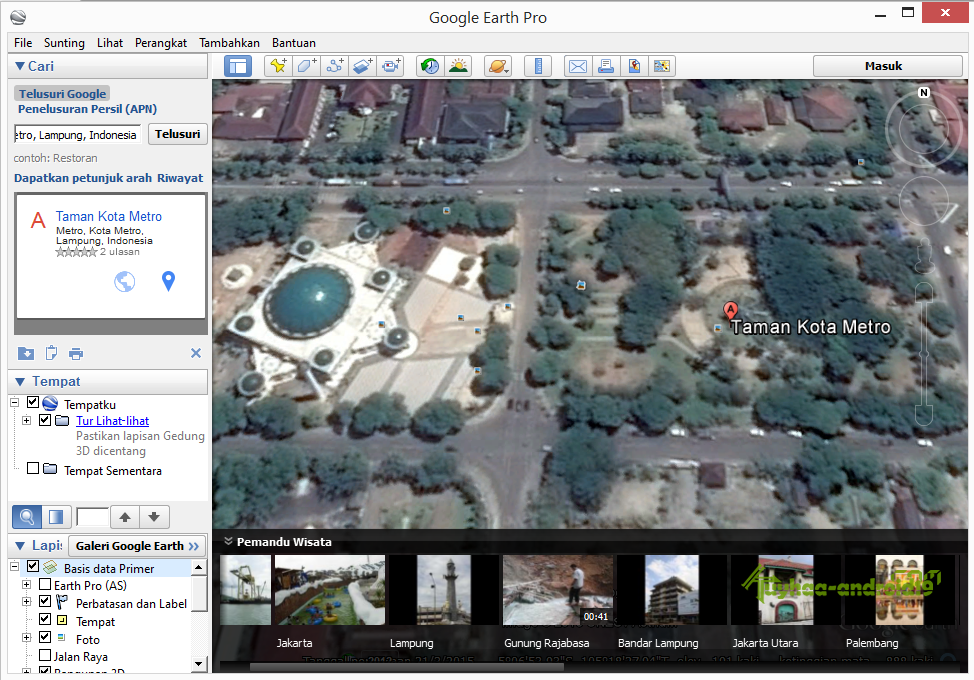This screenshot has height=680, width=974.
Task: Click the Dapatkan petunjuk arah link
Action: tap(83, 178)
